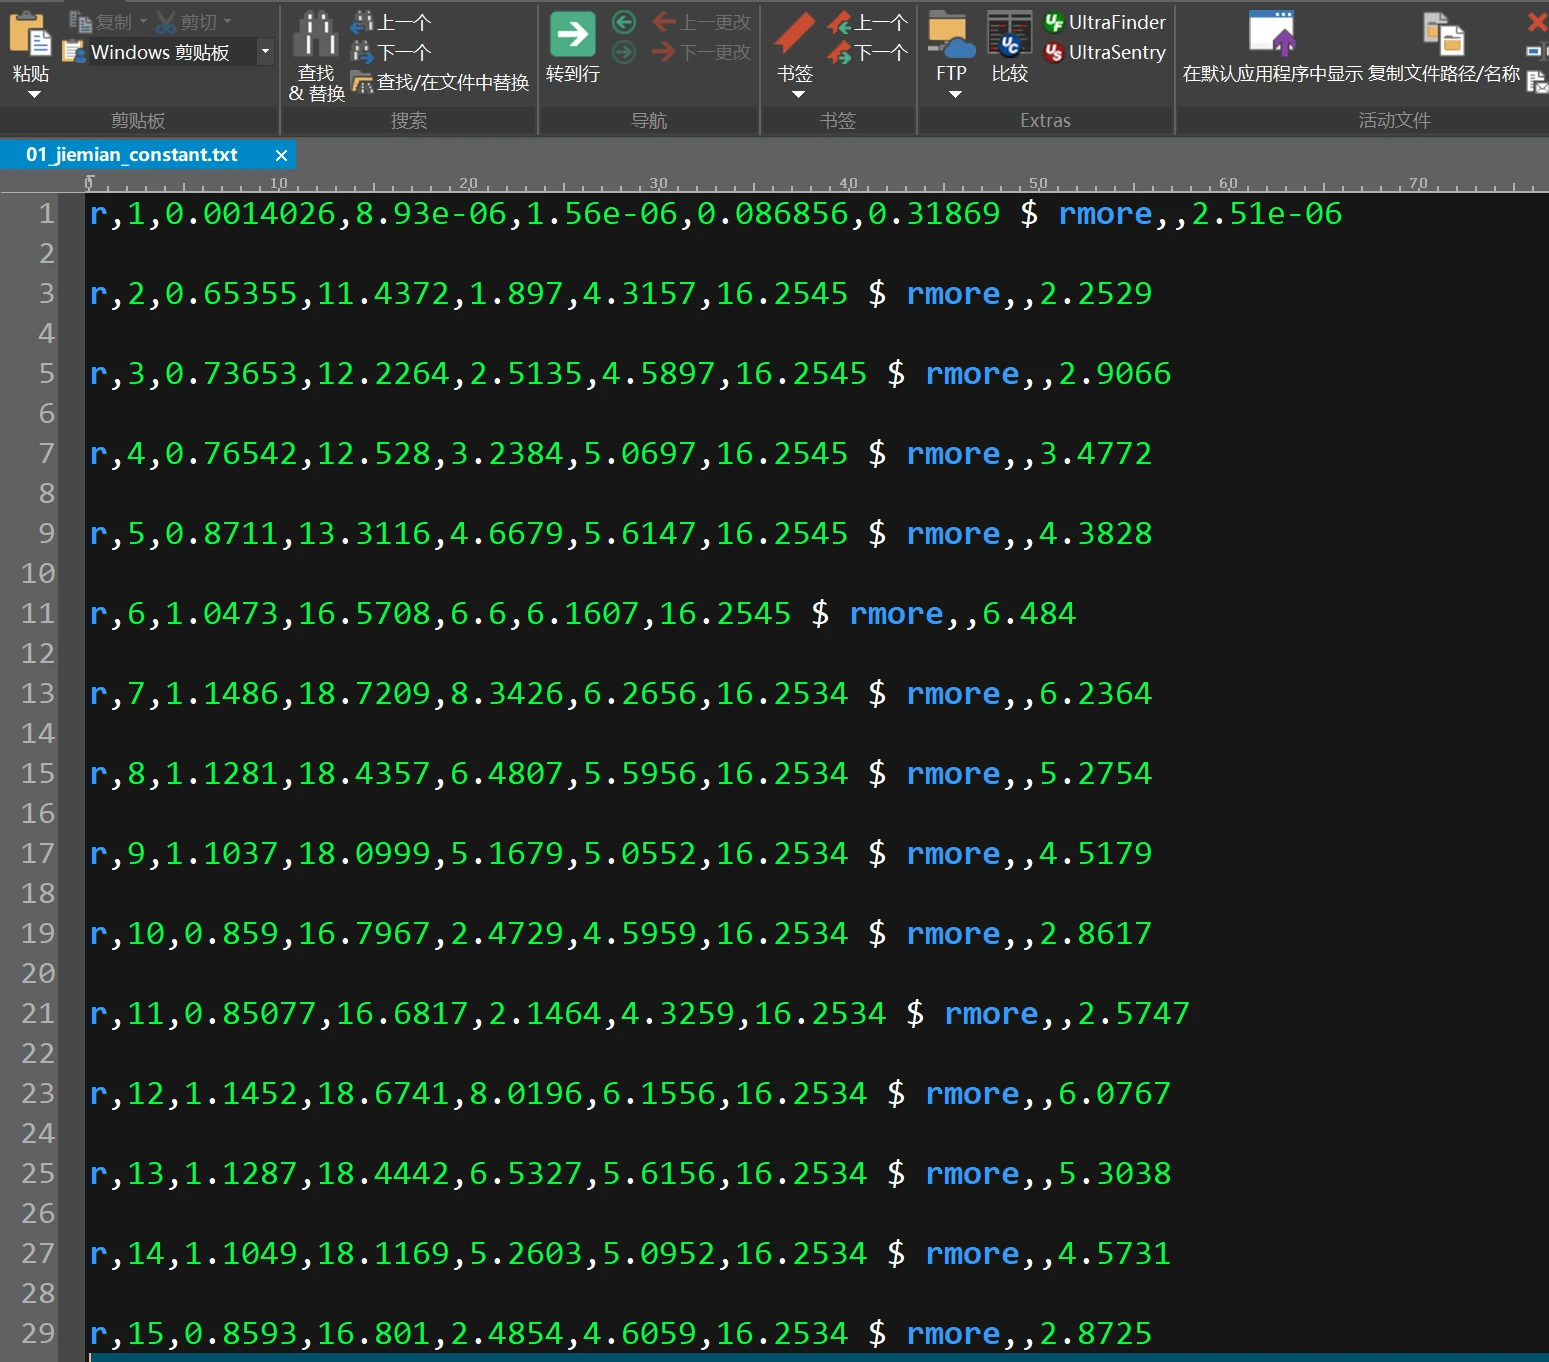Click the value 4.5731 on line 27

(1114, 1253)
